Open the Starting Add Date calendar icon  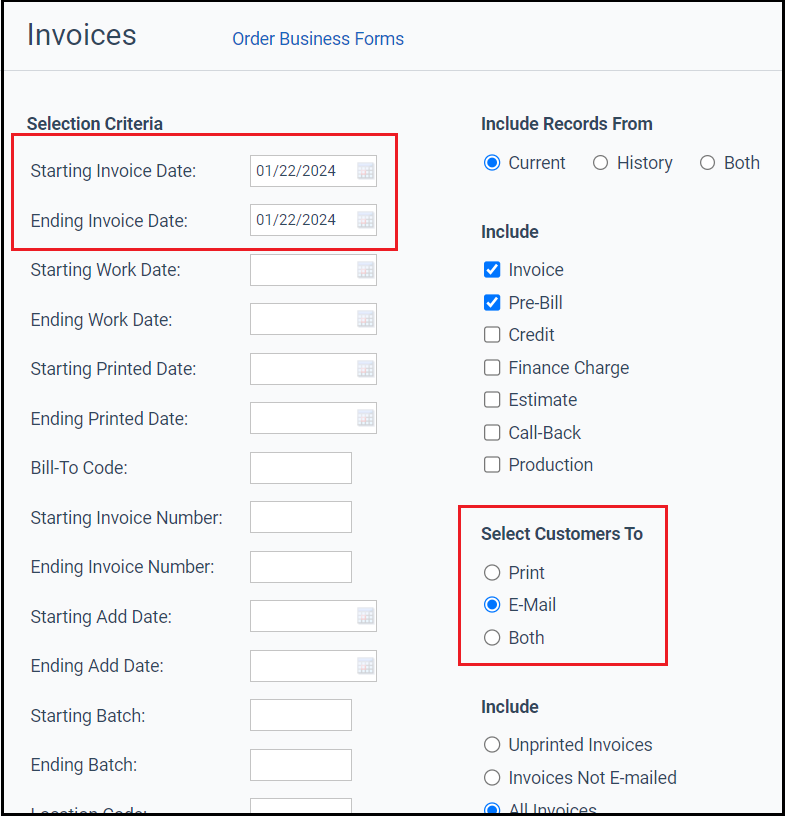click(x=364, y=616)
